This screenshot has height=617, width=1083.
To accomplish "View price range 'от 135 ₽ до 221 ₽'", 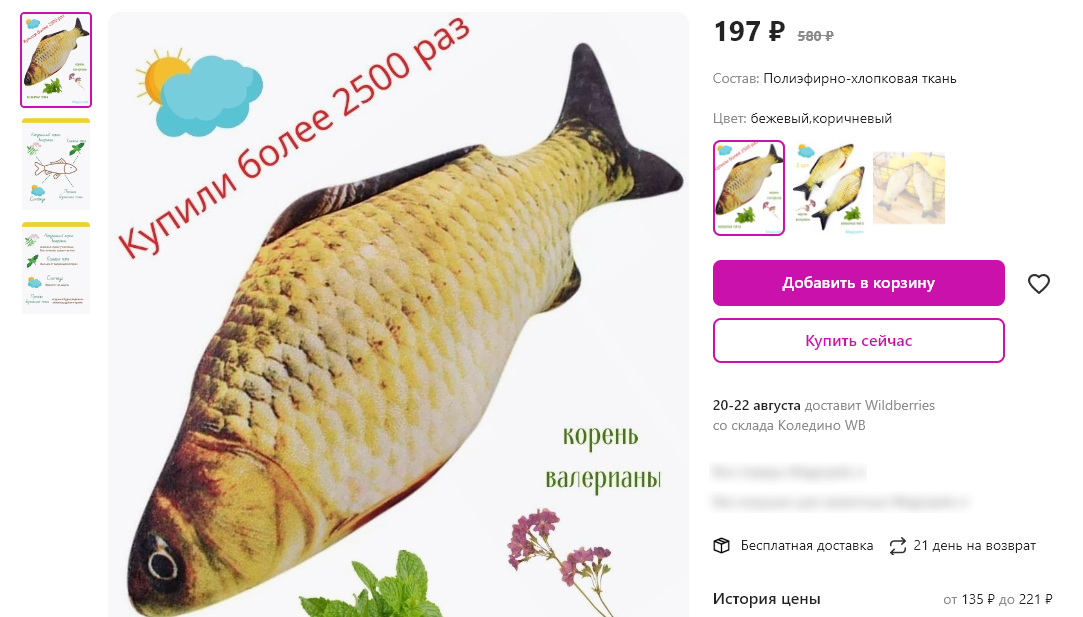I will tap(998, 600).
